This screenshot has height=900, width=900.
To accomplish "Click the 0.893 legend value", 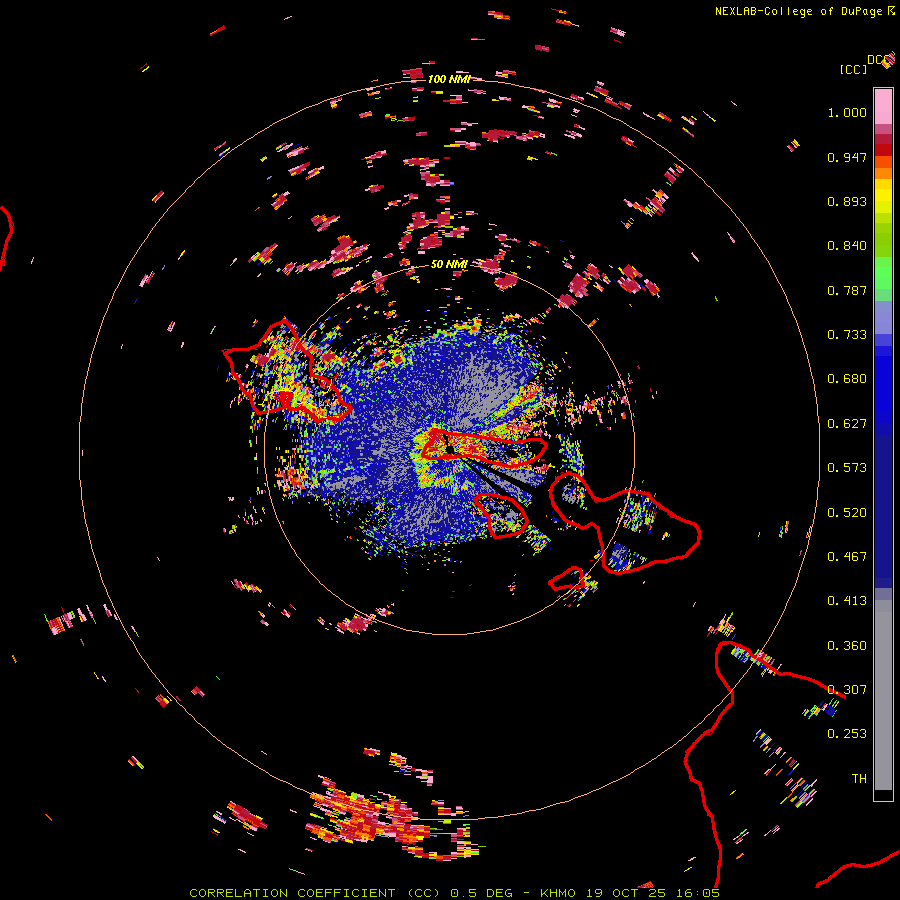I will pos(847,201).
